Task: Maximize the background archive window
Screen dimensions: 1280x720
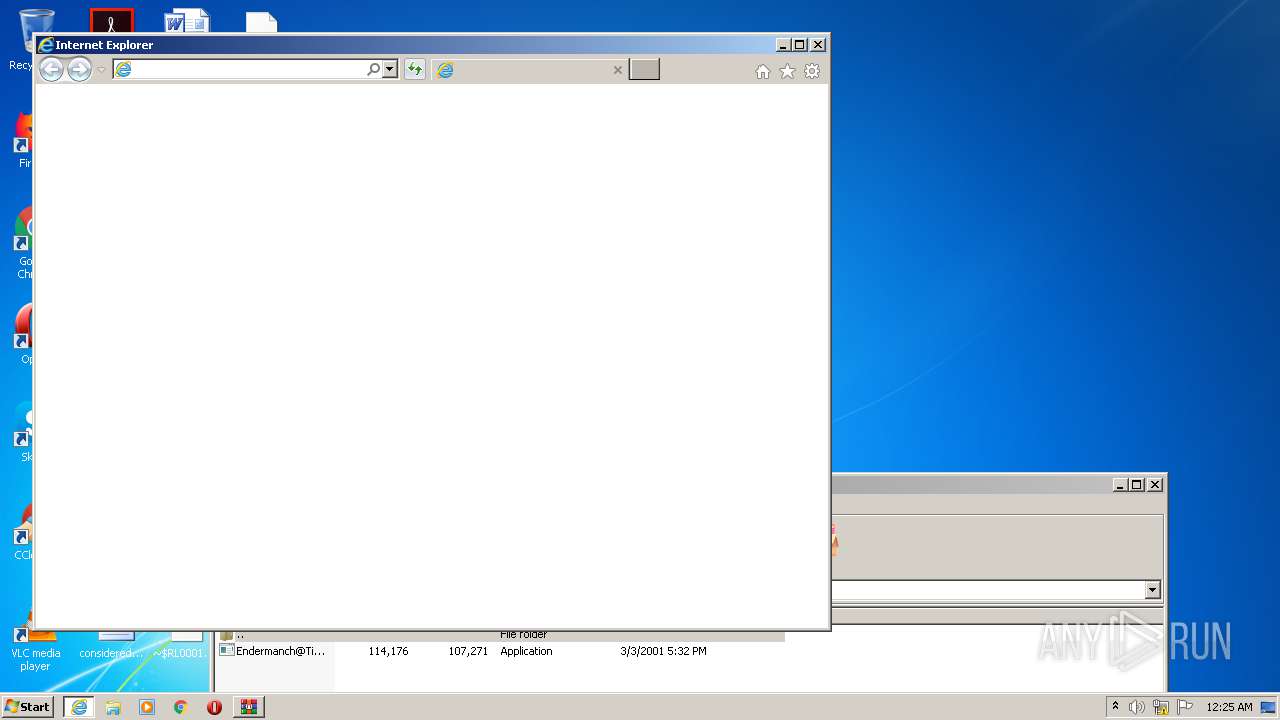Action: point(1137,484)
